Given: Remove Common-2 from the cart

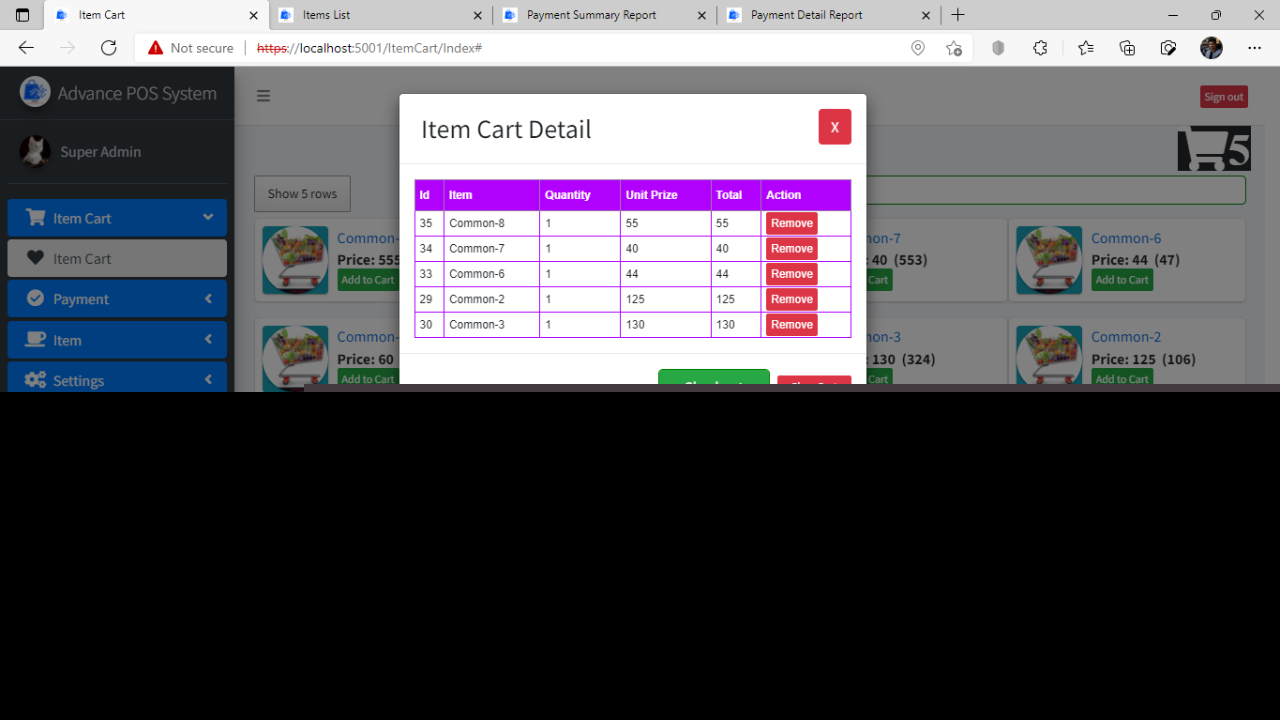Looking at the screenshot, I should (x=792, y=299).
